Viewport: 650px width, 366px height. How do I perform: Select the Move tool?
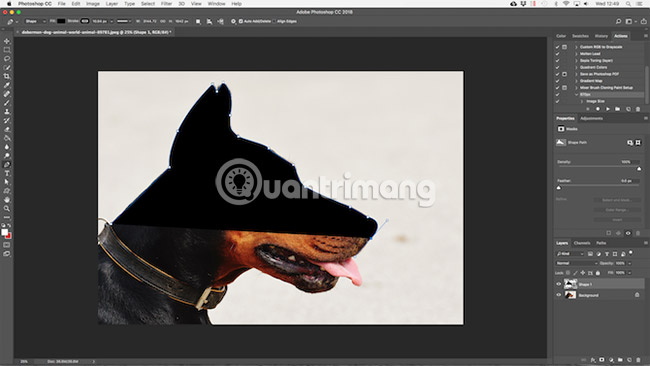pyautogui.click(x=7, y=41)
